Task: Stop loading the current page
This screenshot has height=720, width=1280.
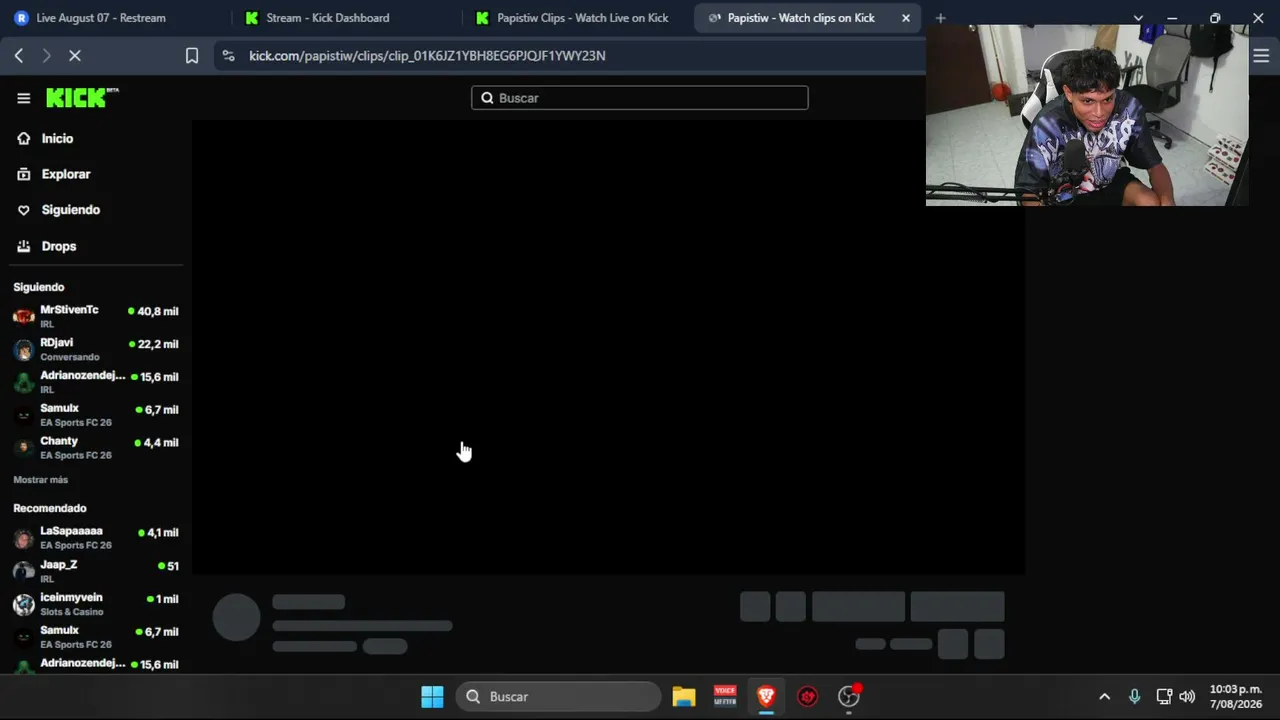Action: tap(75, 56)
